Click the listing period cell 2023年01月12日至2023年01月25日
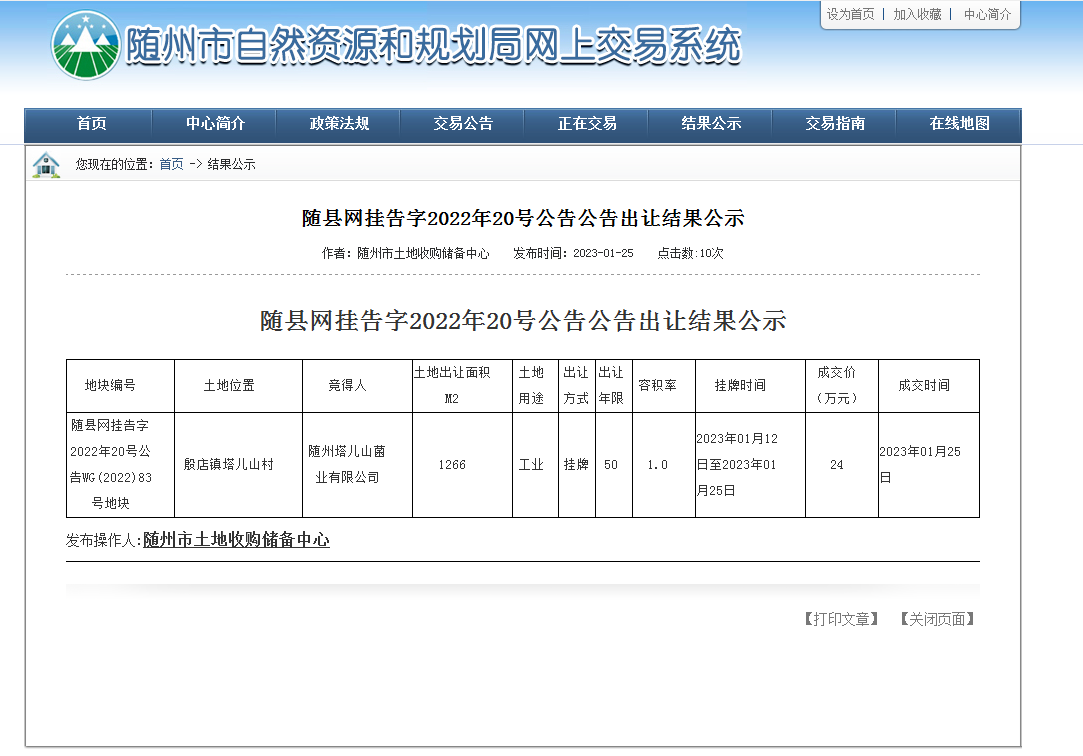 coord(737,465)
